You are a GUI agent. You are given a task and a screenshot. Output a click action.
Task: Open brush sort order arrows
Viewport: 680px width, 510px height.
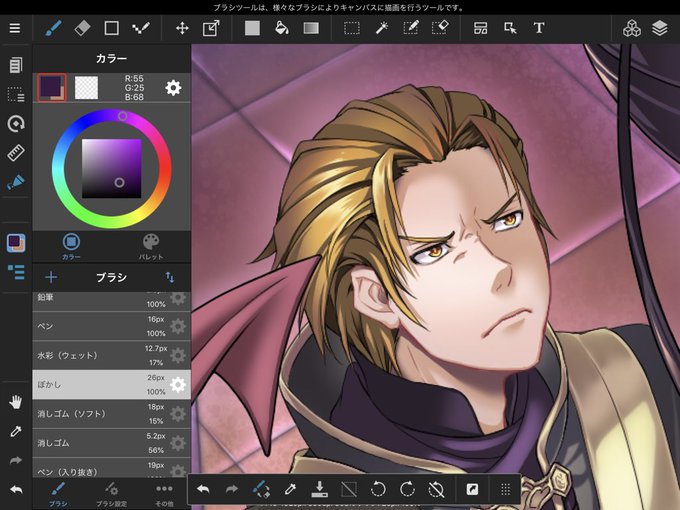(x=170, y=277)
